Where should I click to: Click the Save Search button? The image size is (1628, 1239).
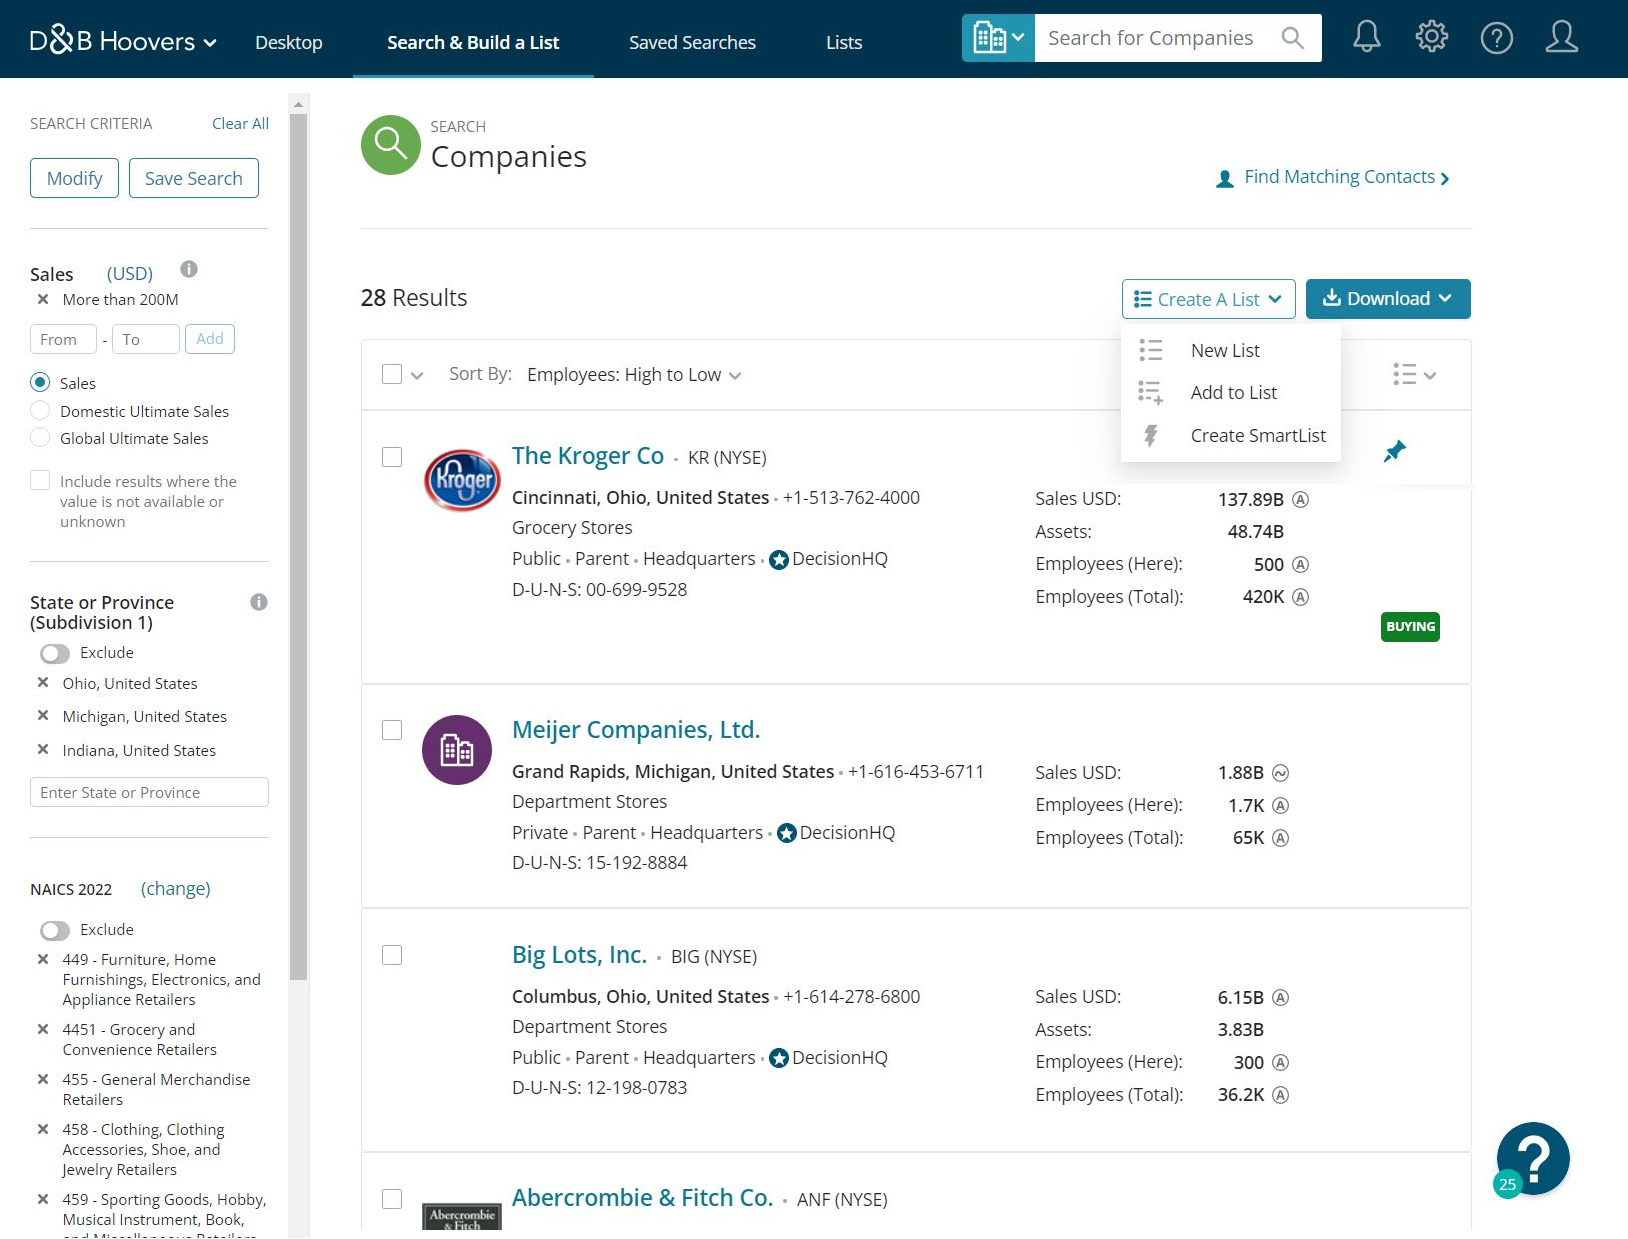pyautogui.click(x=193, y=178)
